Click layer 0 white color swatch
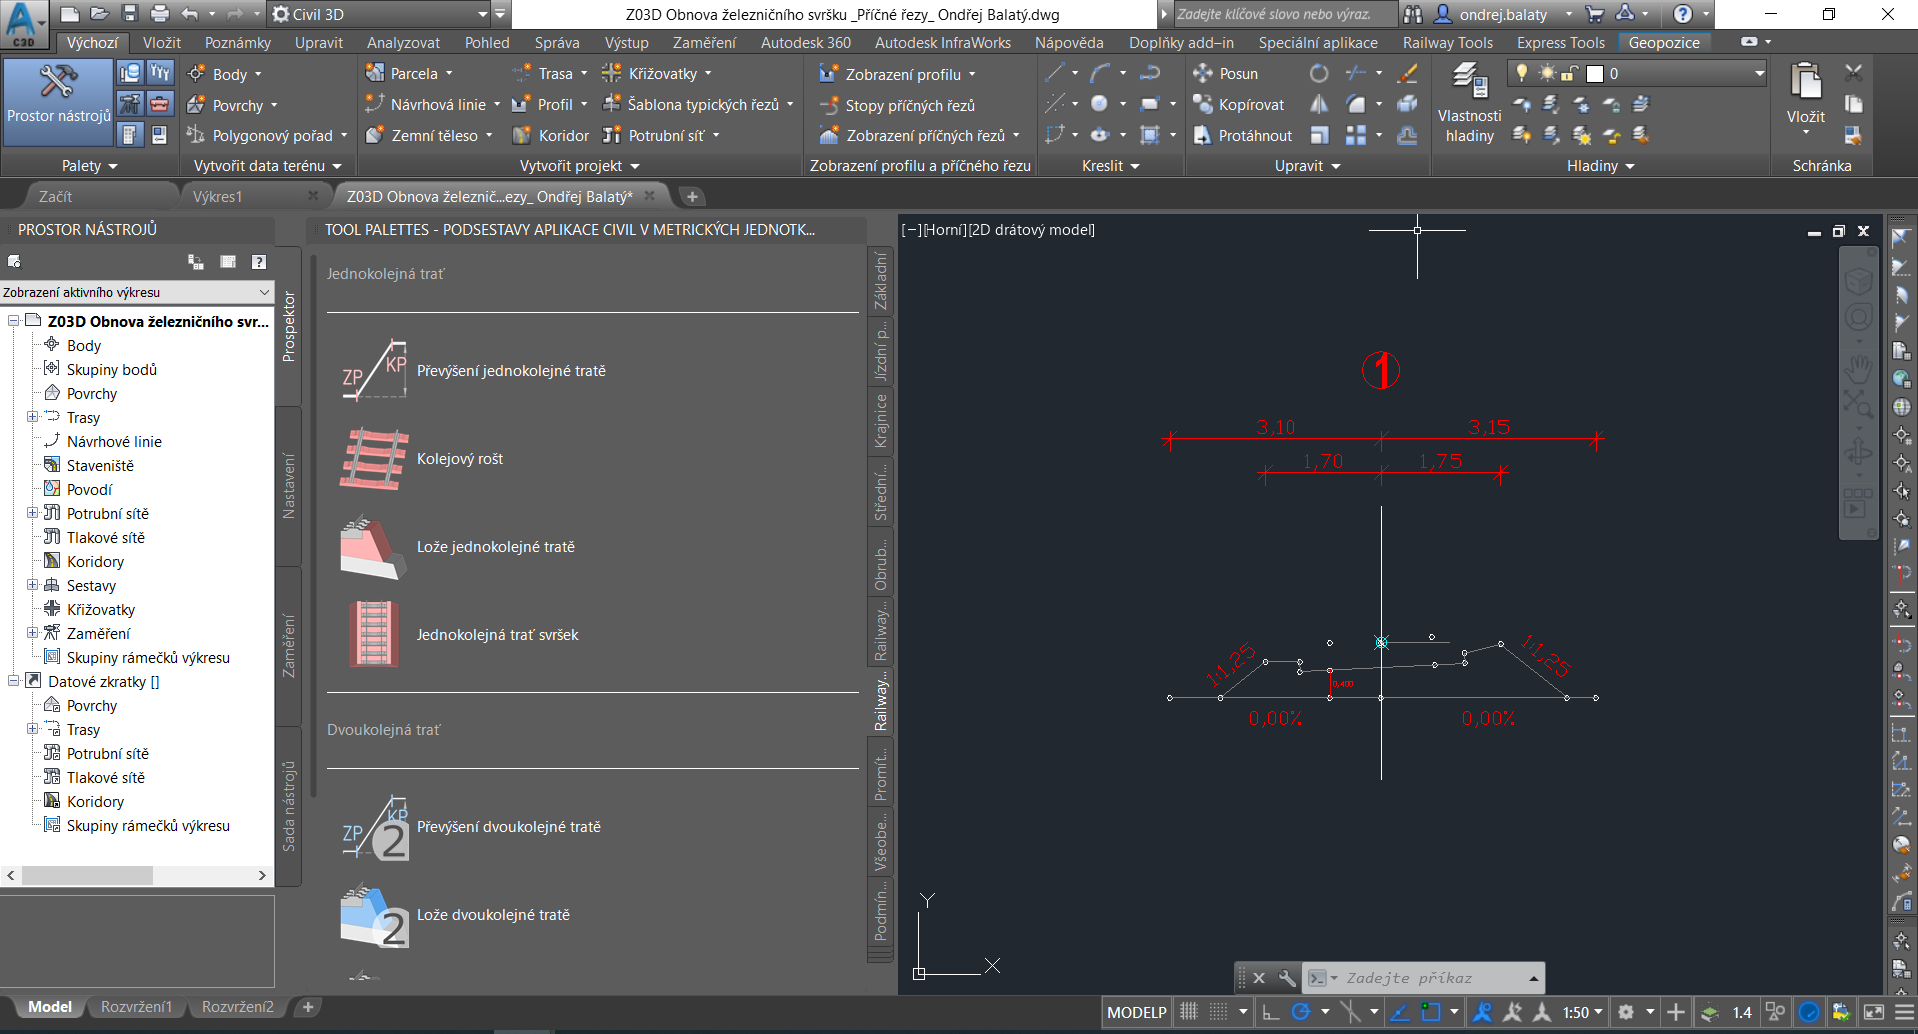This screenshot has height=1034, width=1918. coord(1595,73)
